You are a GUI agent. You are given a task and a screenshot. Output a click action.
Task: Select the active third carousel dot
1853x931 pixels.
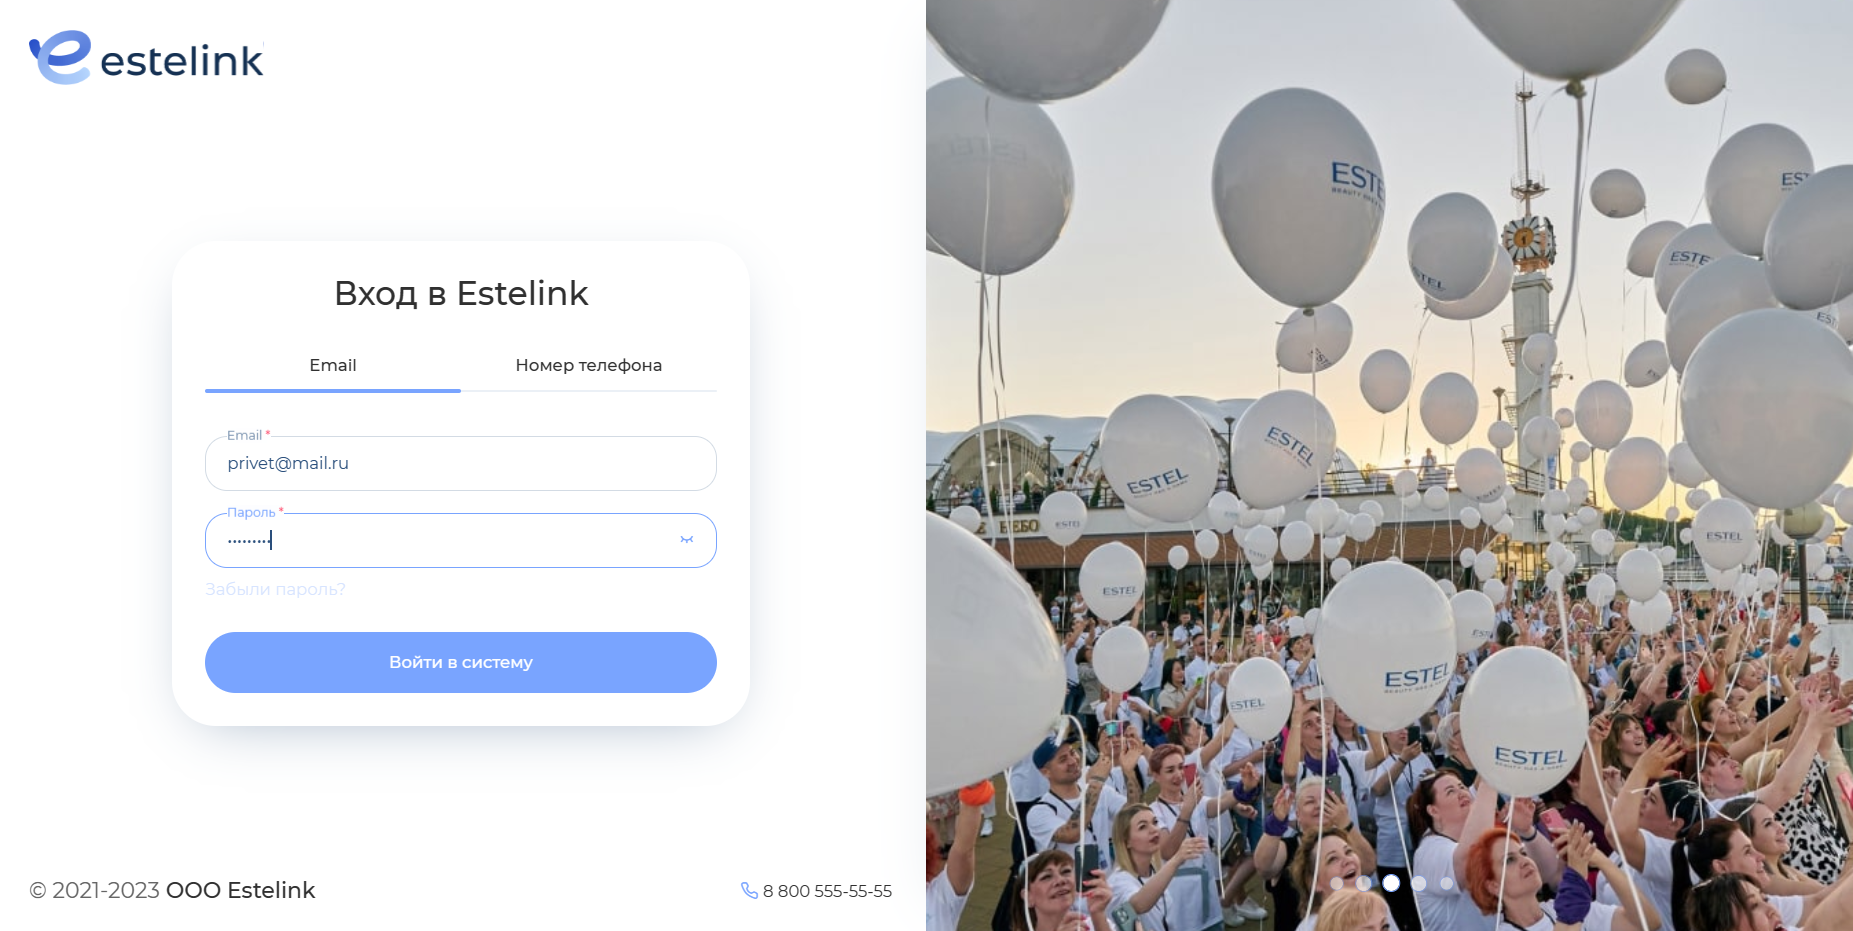(x=1391, y=883)
